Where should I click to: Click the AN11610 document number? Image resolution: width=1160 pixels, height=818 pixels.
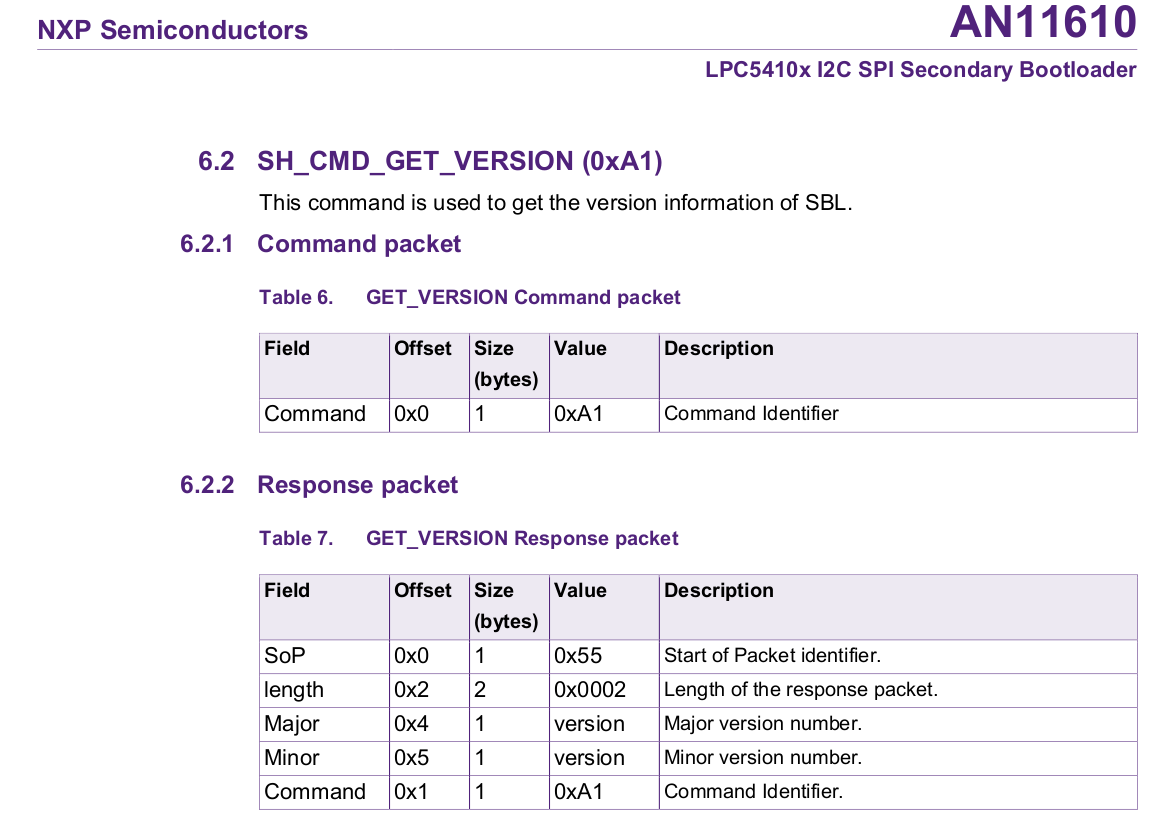click(1043, 22)
